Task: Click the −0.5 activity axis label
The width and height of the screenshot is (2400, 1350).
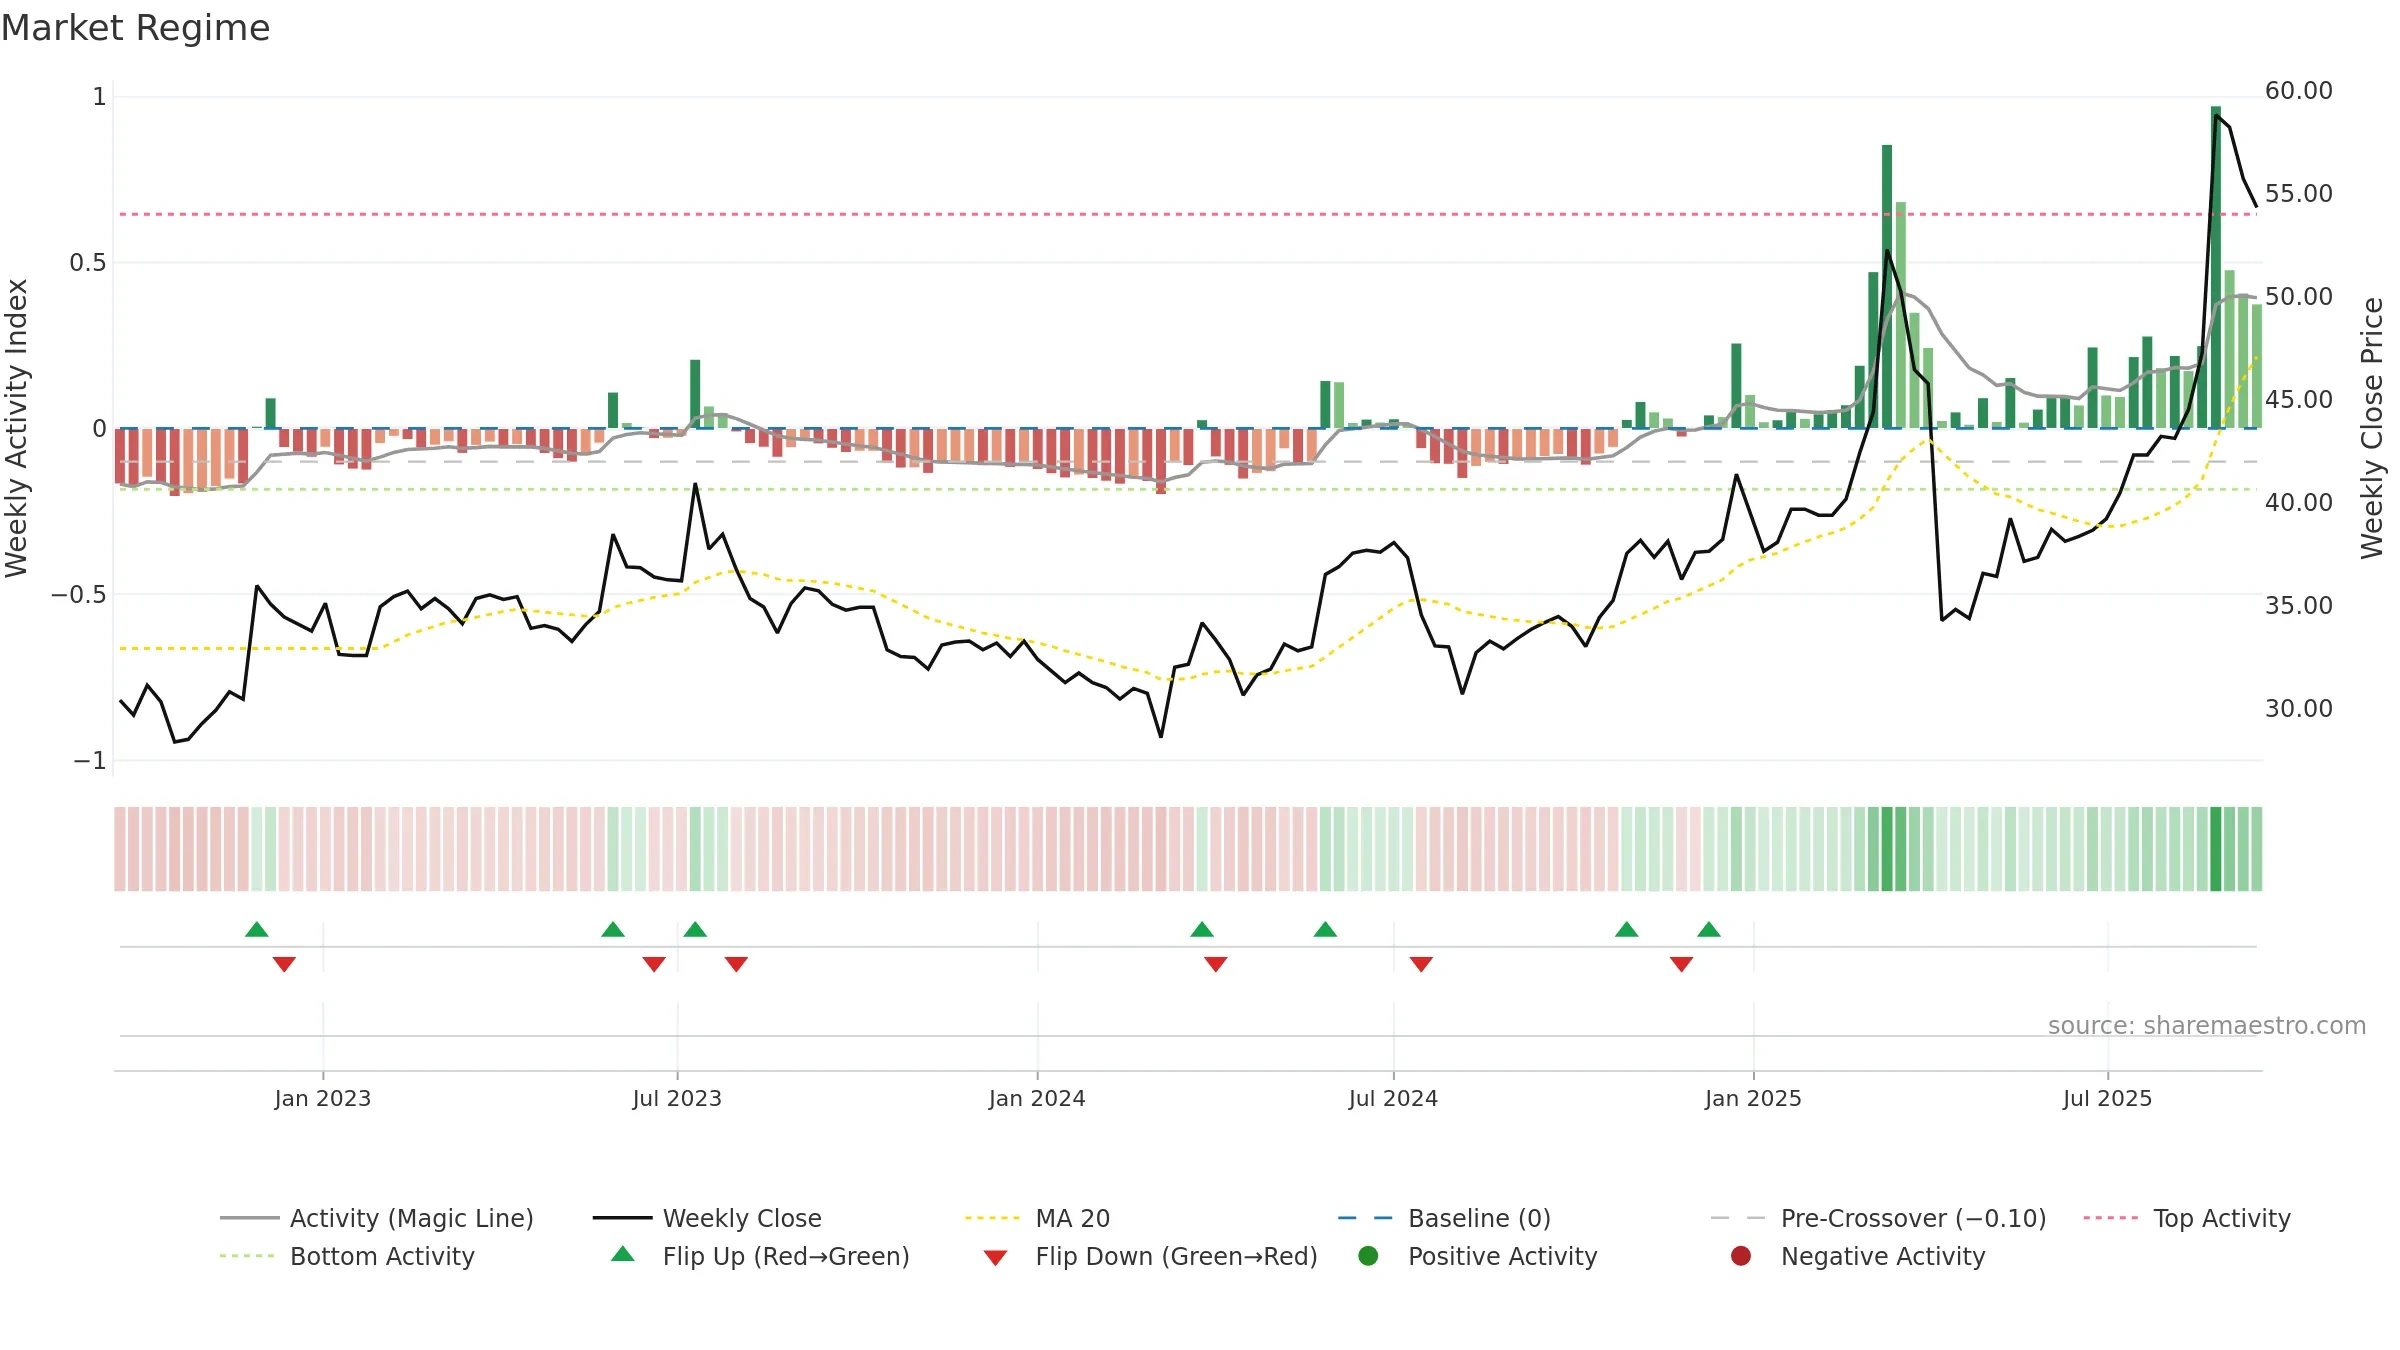Action: point(78,595)
